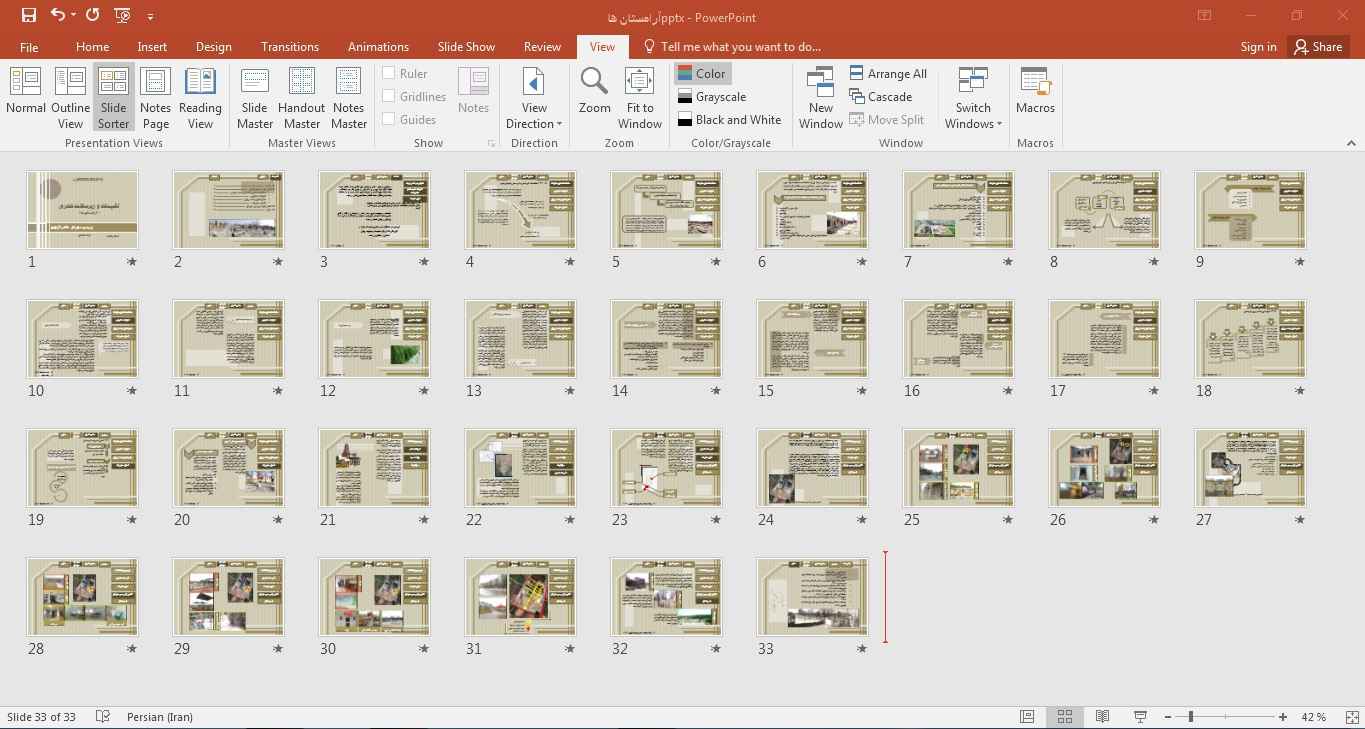Open the Slide Master view
Viewport: 1365px width, 729px height.
255,96
